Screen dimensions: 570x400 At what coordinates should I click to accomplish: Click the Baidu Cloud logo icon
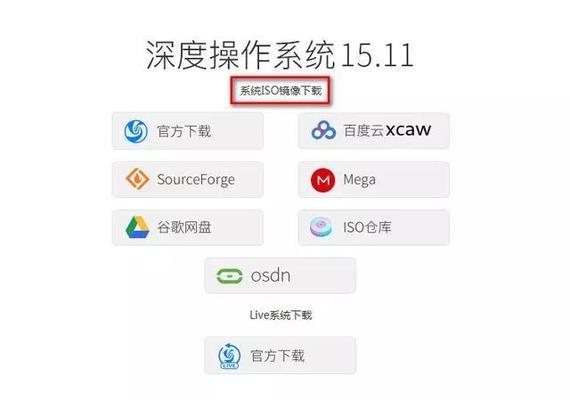[x=324, y=130]
